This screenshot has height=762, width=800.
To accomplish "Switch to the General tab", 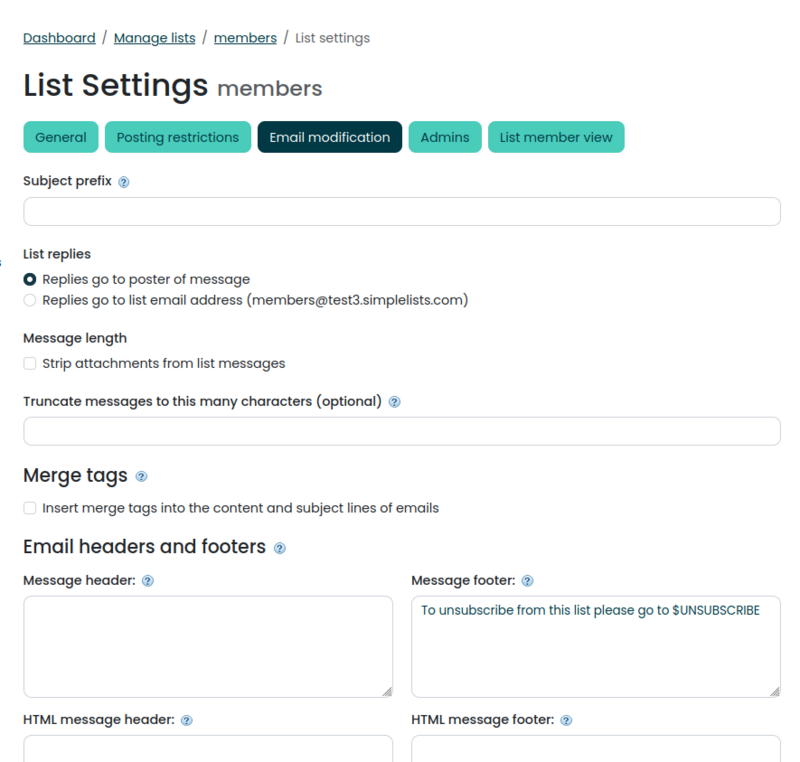I will click(60, 137).
